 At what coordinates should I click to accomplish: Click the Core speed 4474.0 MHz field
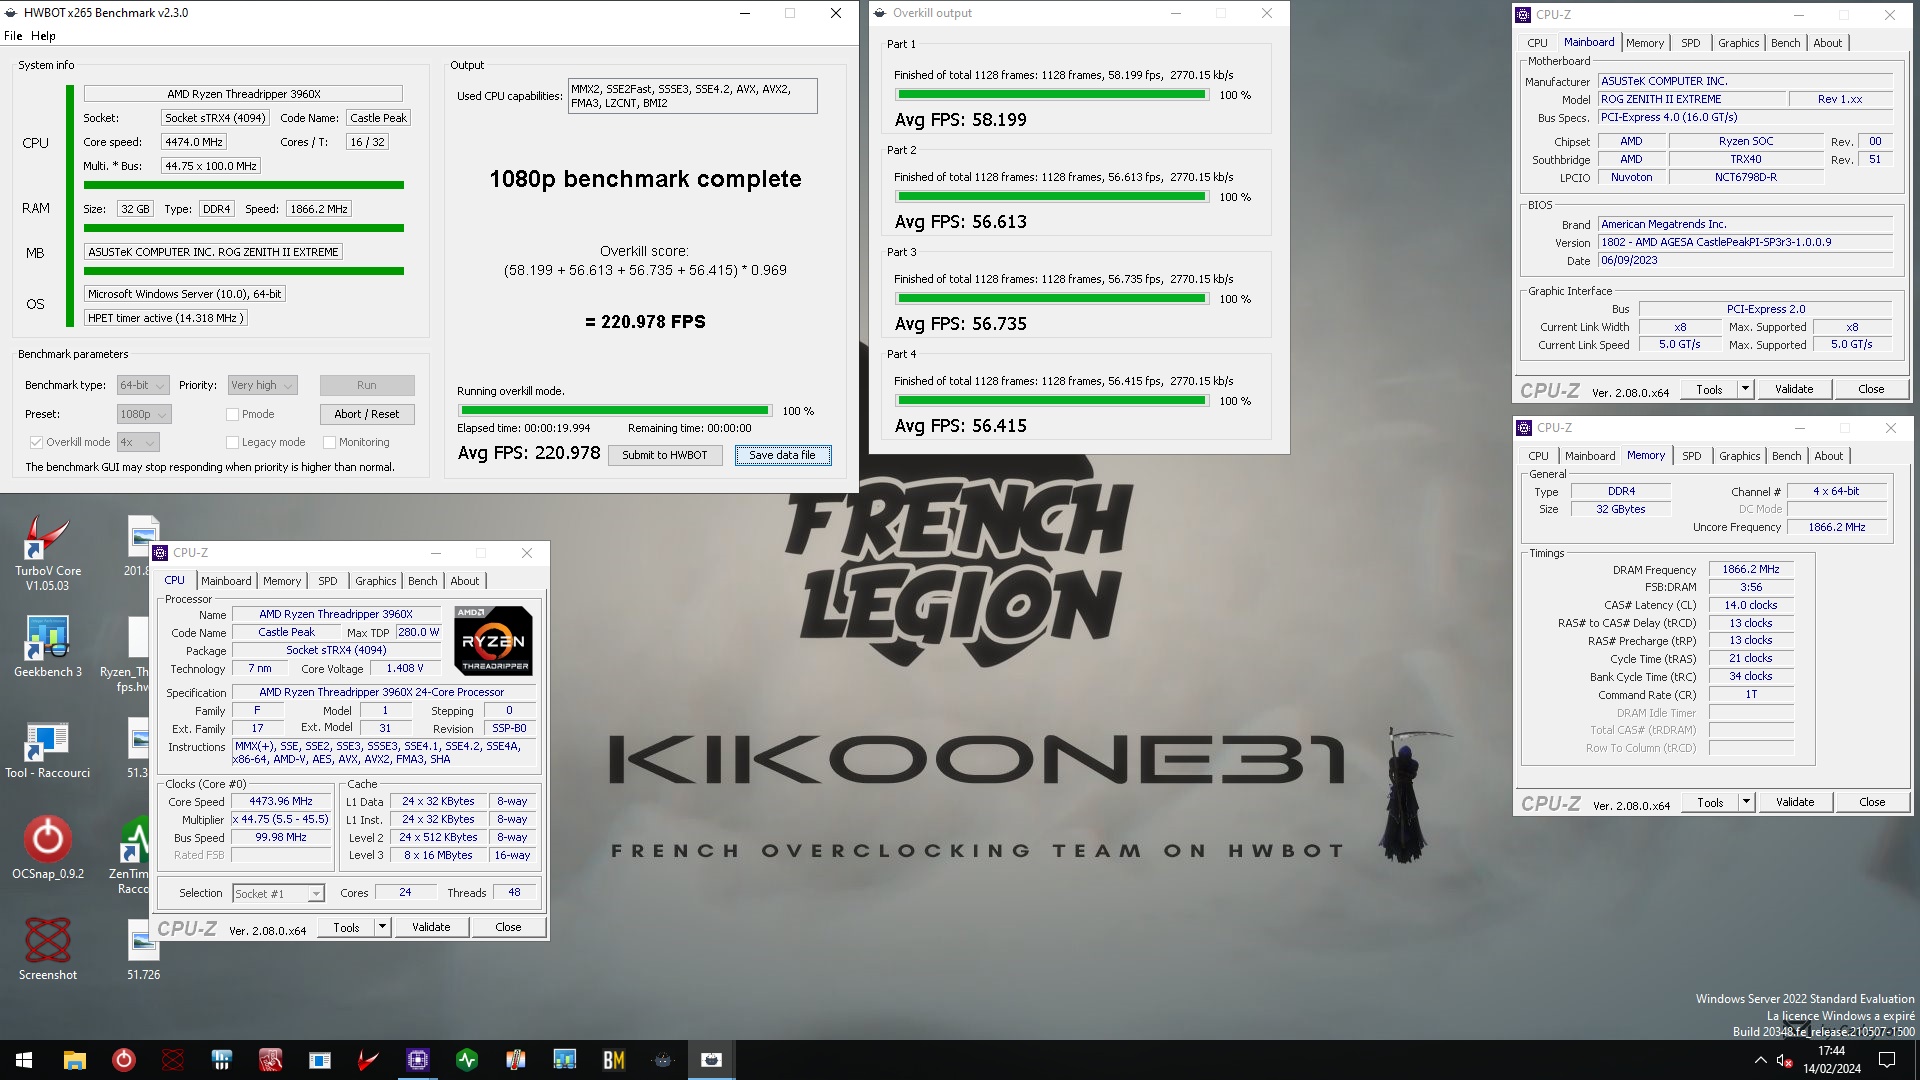click(x=194, y=142)
